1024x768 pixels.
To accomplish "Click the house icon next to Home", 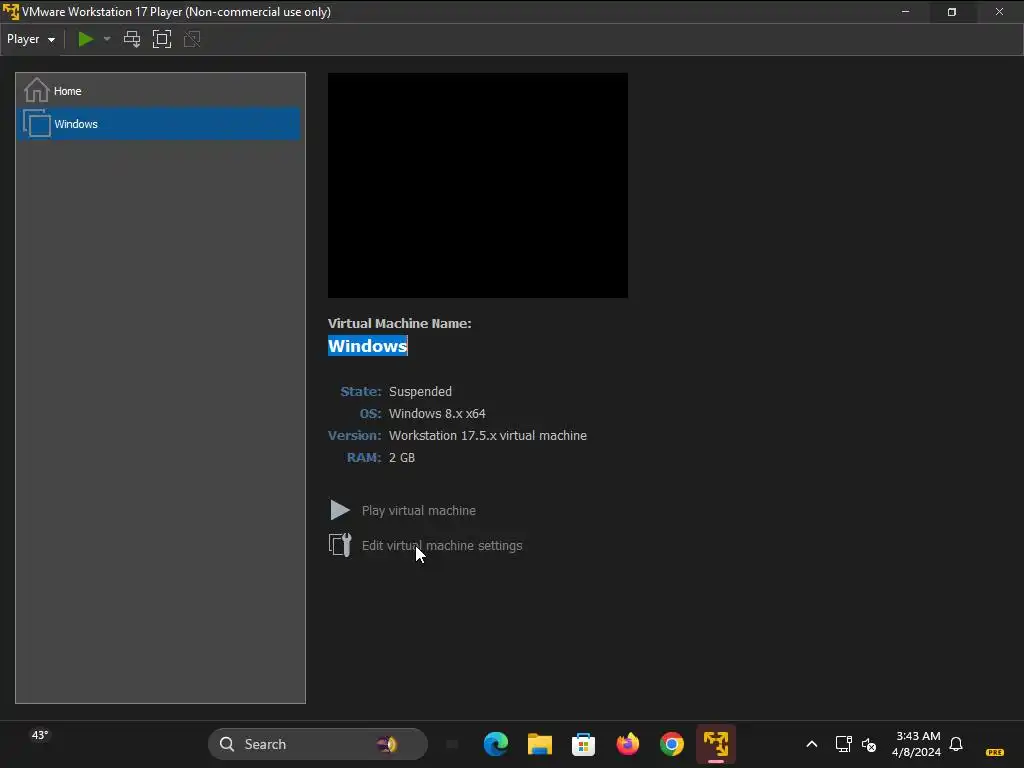I will click(37, 90).
